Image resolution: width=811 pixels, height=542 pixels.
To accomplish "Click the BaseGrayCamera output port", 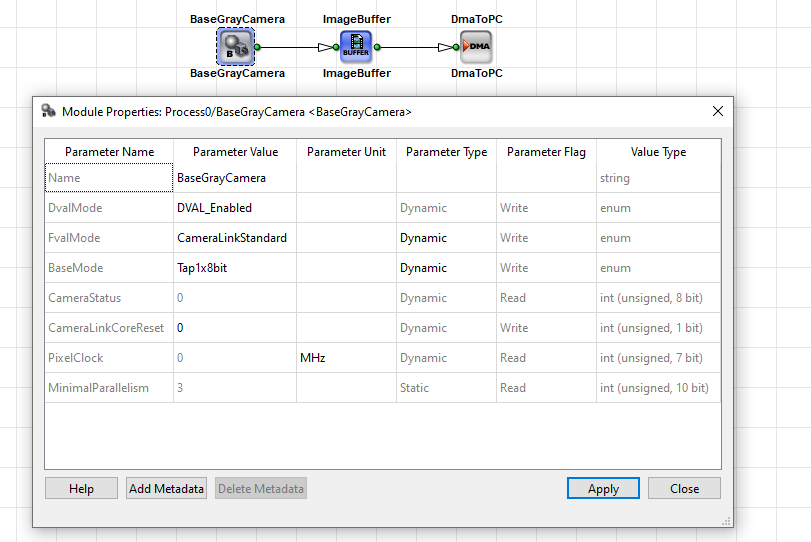I will [x=257, y=47].
